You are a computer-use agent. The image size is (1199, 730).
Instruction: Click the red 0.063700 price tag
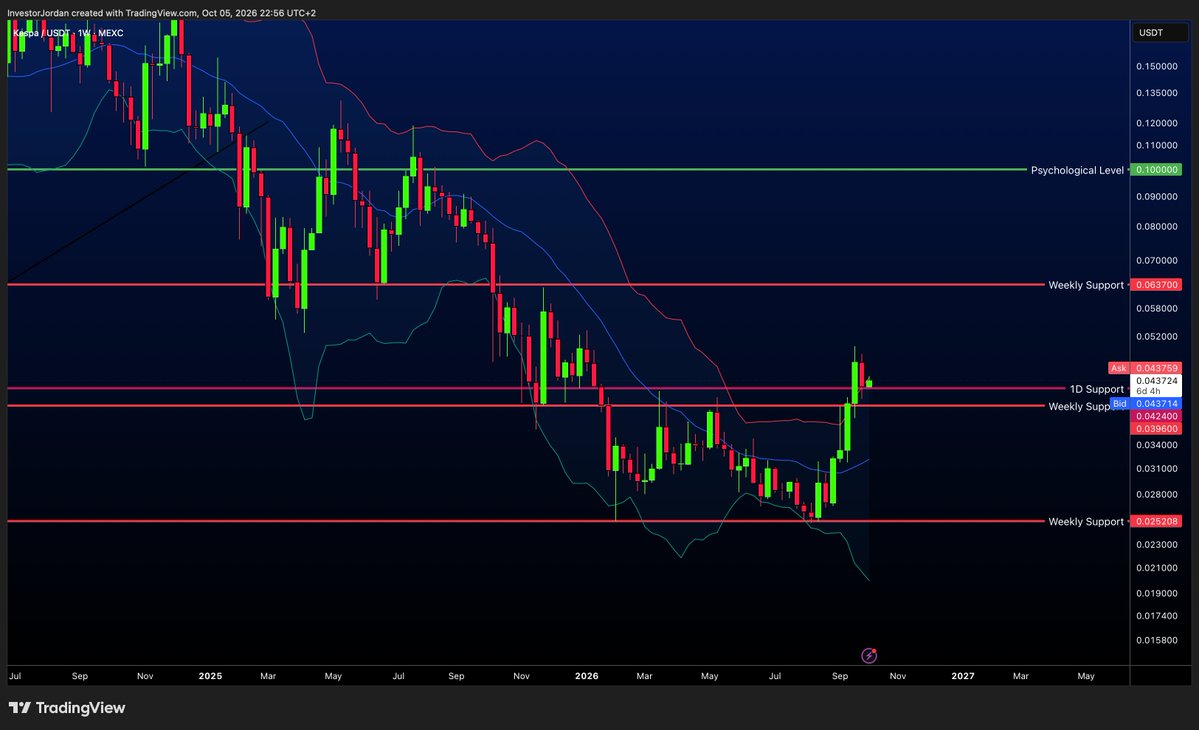pos(1156,285)
